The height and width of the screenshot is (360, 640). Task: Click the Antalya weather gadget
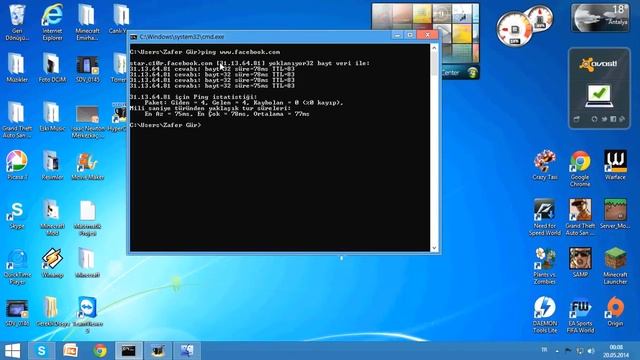tap(600, 18)
